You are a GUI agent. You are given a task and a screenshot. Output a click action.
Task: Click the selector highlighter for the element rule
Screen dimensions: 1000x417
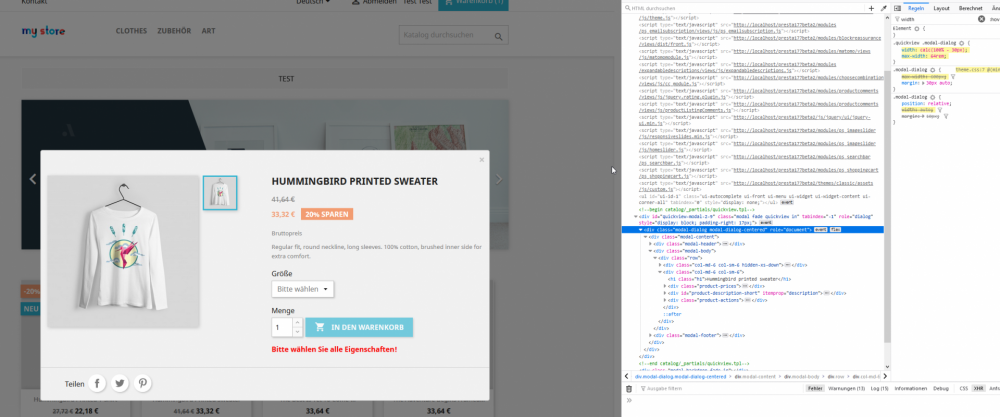916,29
